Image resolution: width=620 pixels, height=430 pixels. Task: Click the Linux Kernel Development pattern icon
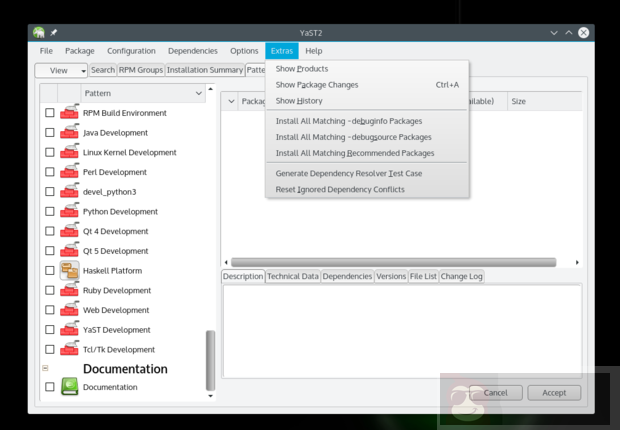(69, 152)
